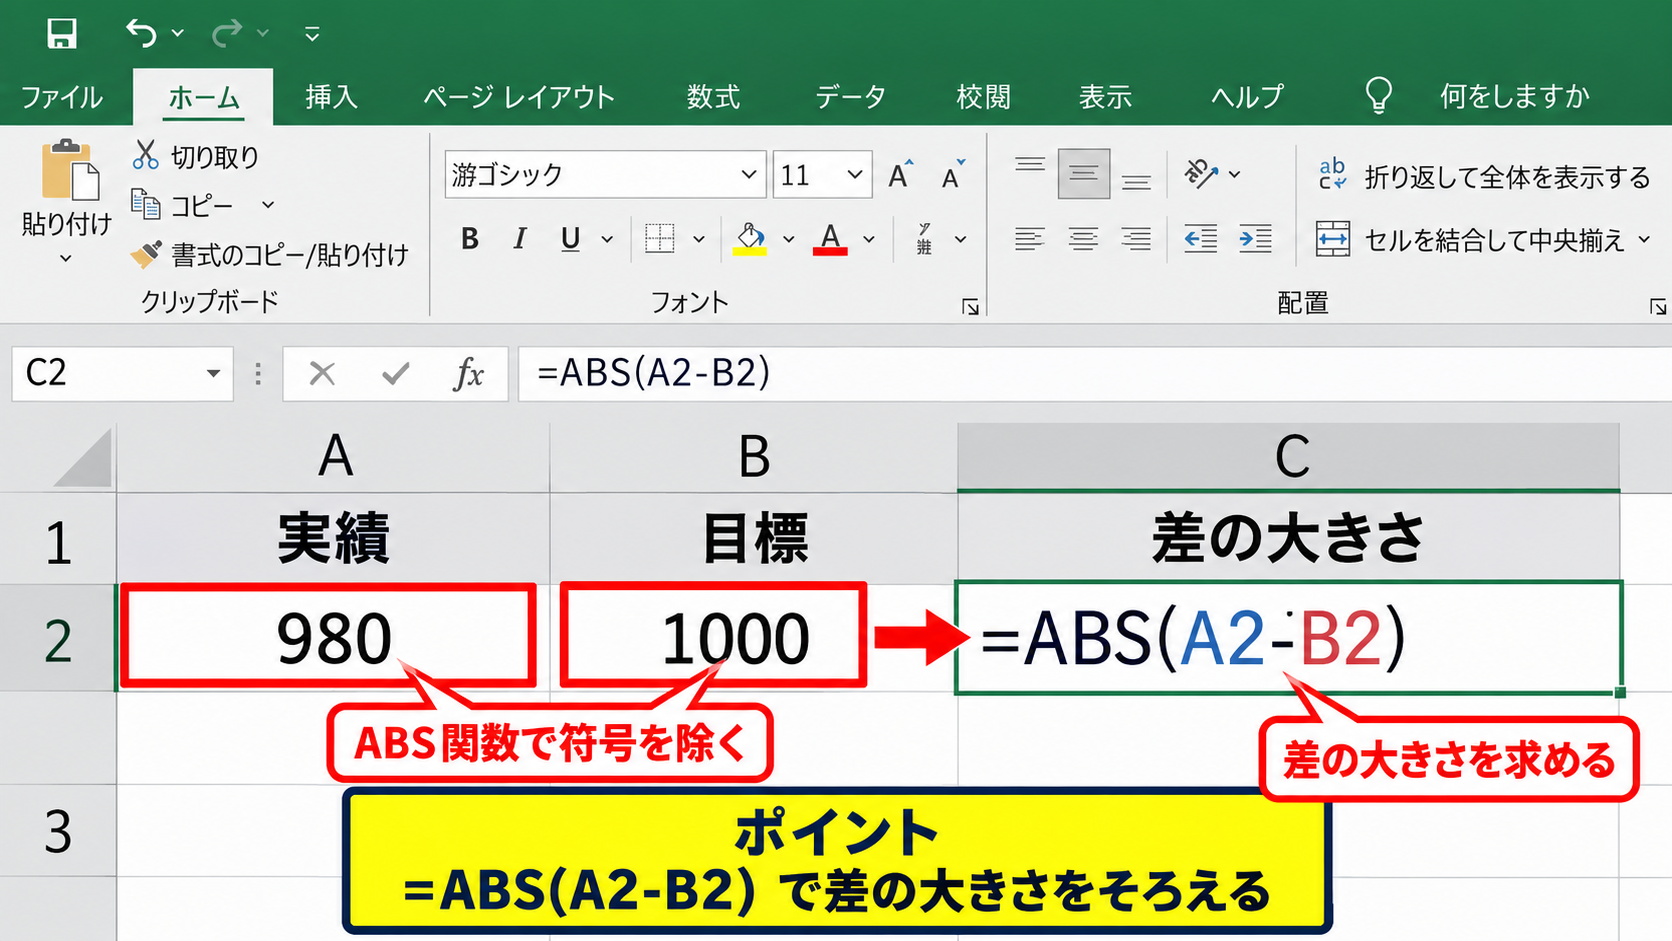
Task: Switch to the 校閲 tab
Action: pyautogui.click(x=983, y=97)
